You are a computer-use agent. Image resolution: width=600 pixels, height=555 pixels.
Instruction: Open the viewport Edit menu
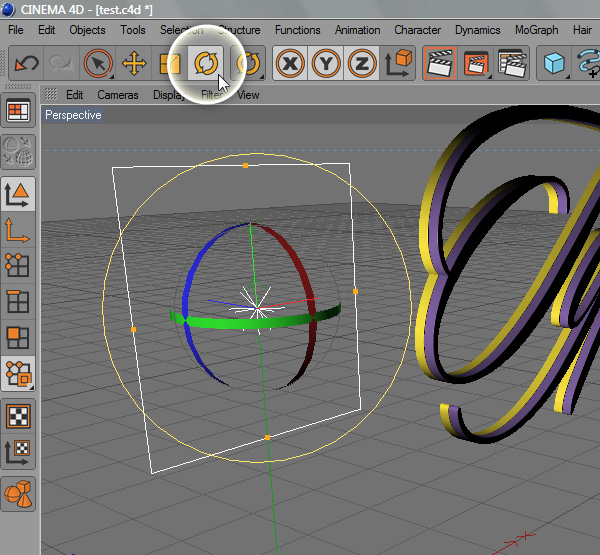[x=75, y=95]
